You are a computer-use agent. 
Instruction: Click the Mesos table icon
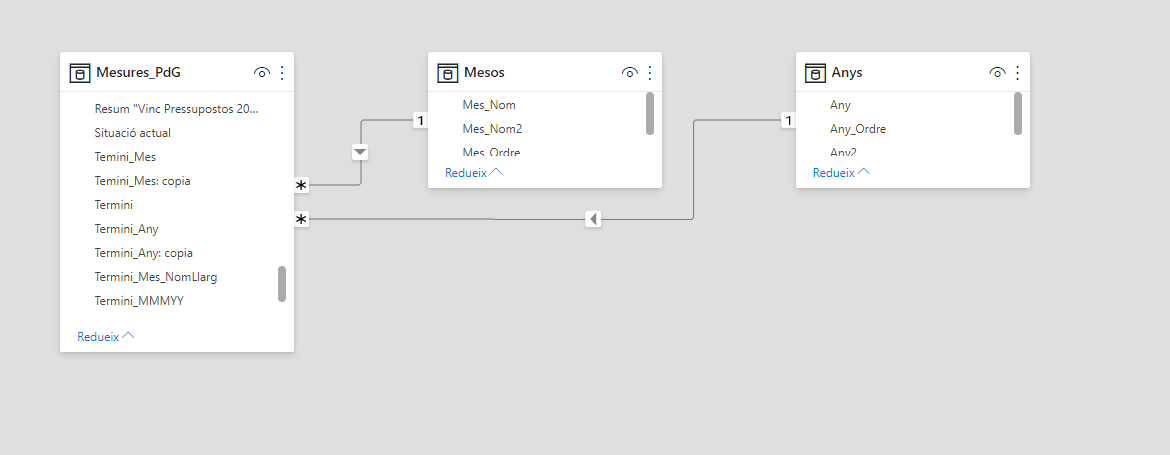[447, 72]
